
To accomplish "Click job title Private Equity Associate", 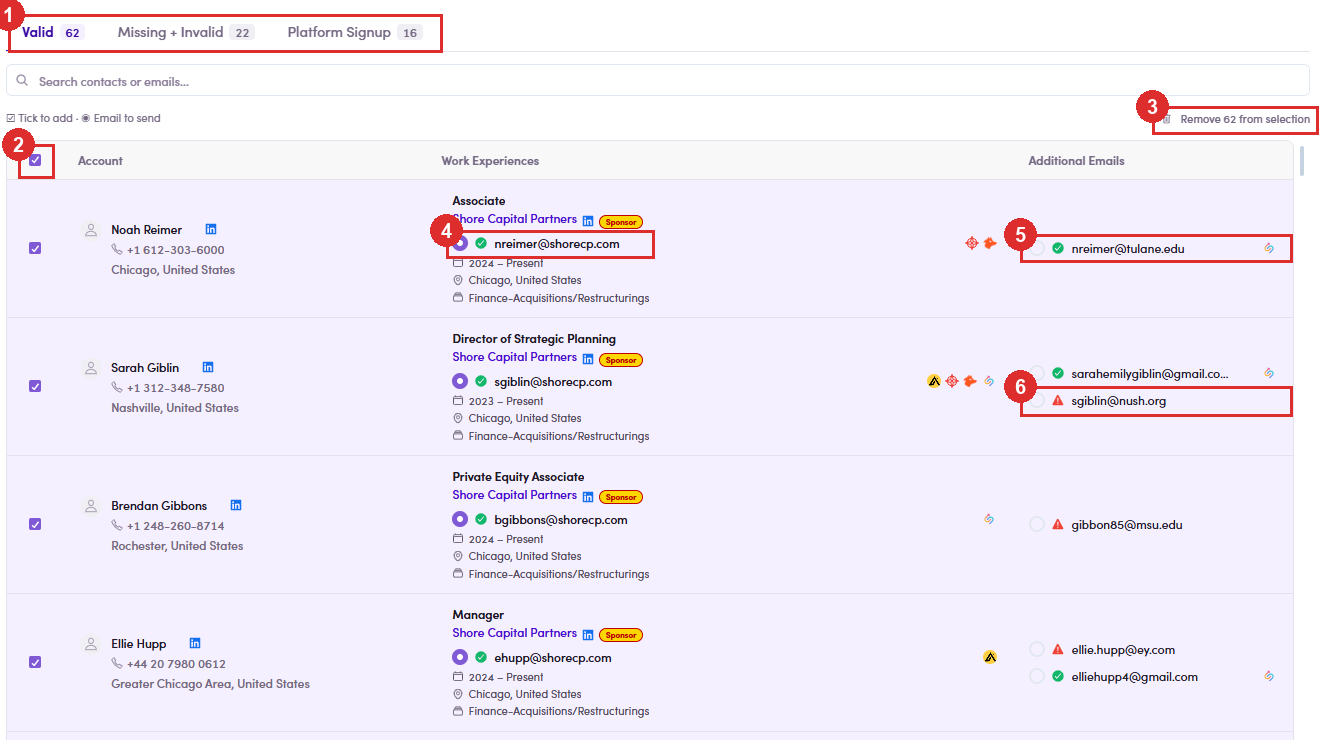I will pos(518,477).
